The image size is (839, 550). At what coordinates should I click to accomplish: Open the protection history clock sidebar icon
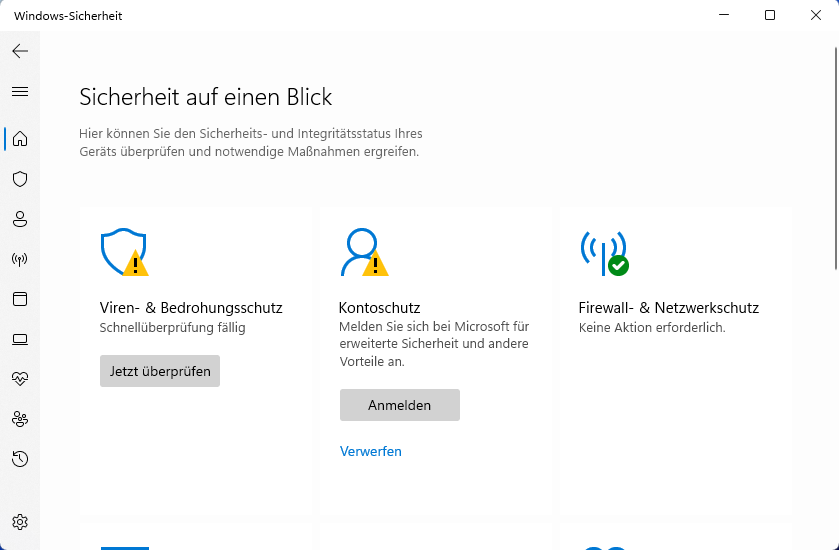(20, 459)
